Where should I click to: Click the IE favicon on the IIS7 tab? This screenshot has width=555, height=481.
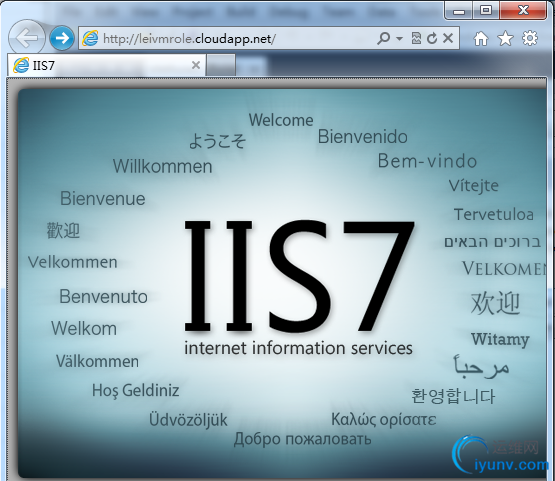click(x=21, y=65)
